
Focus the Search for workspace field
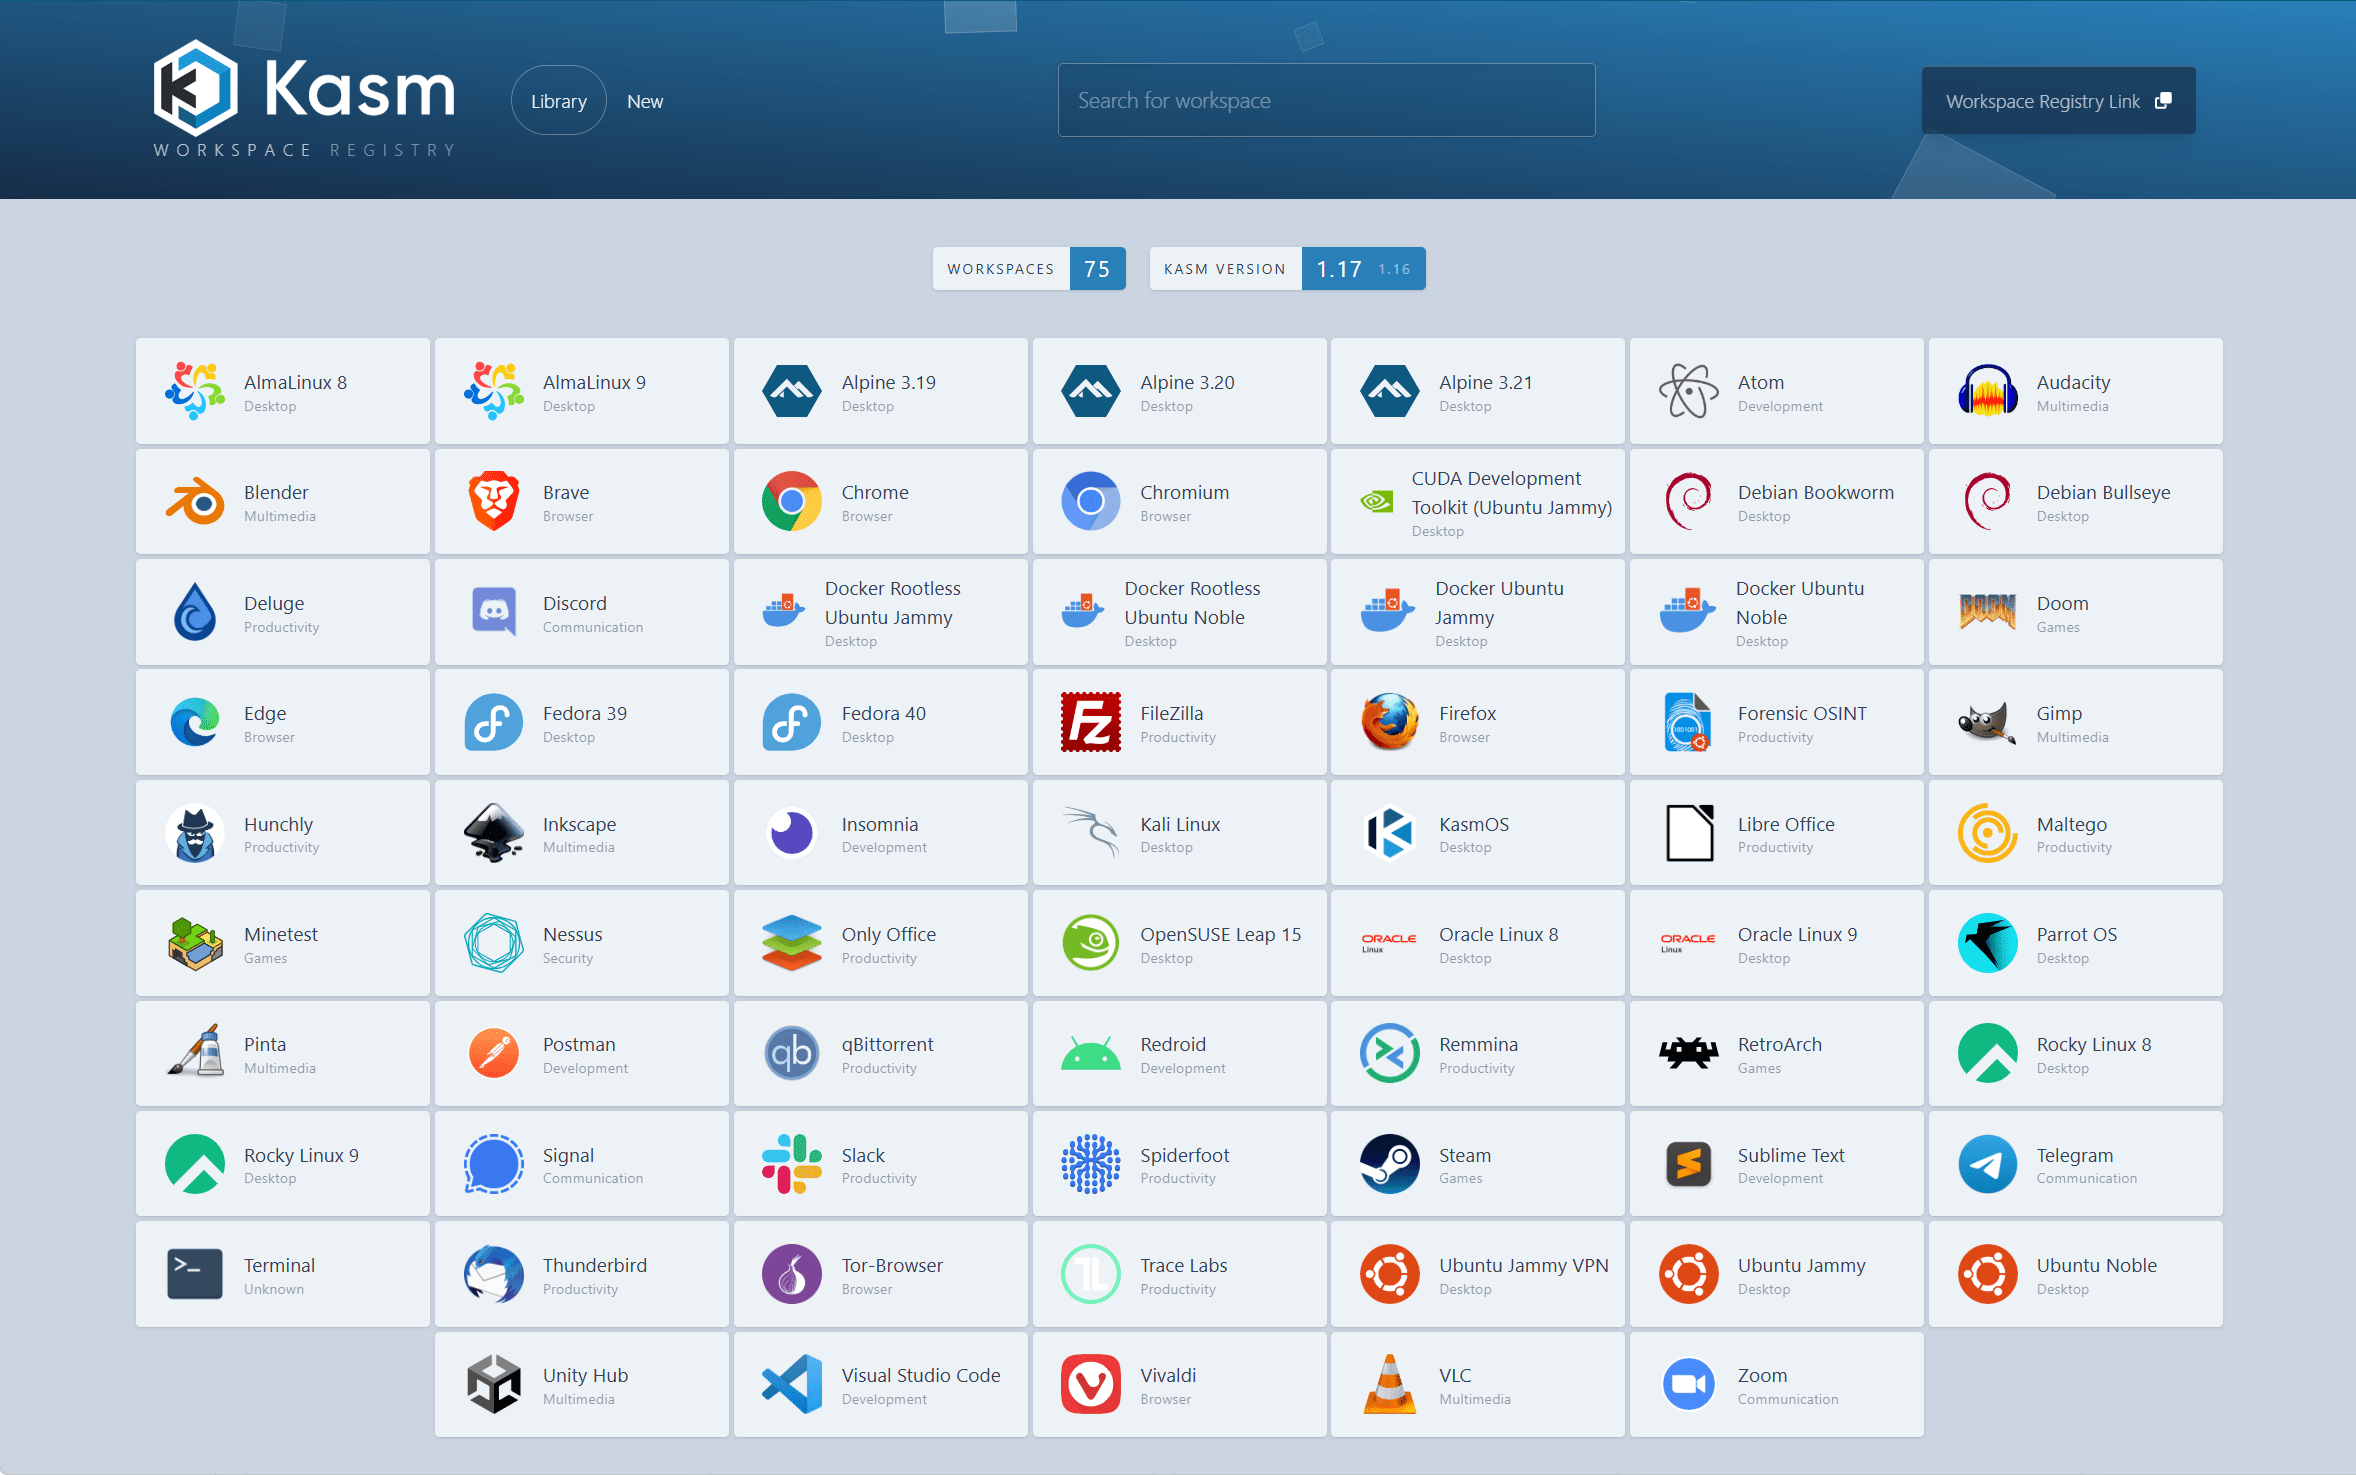click(x=1326, y=101)
